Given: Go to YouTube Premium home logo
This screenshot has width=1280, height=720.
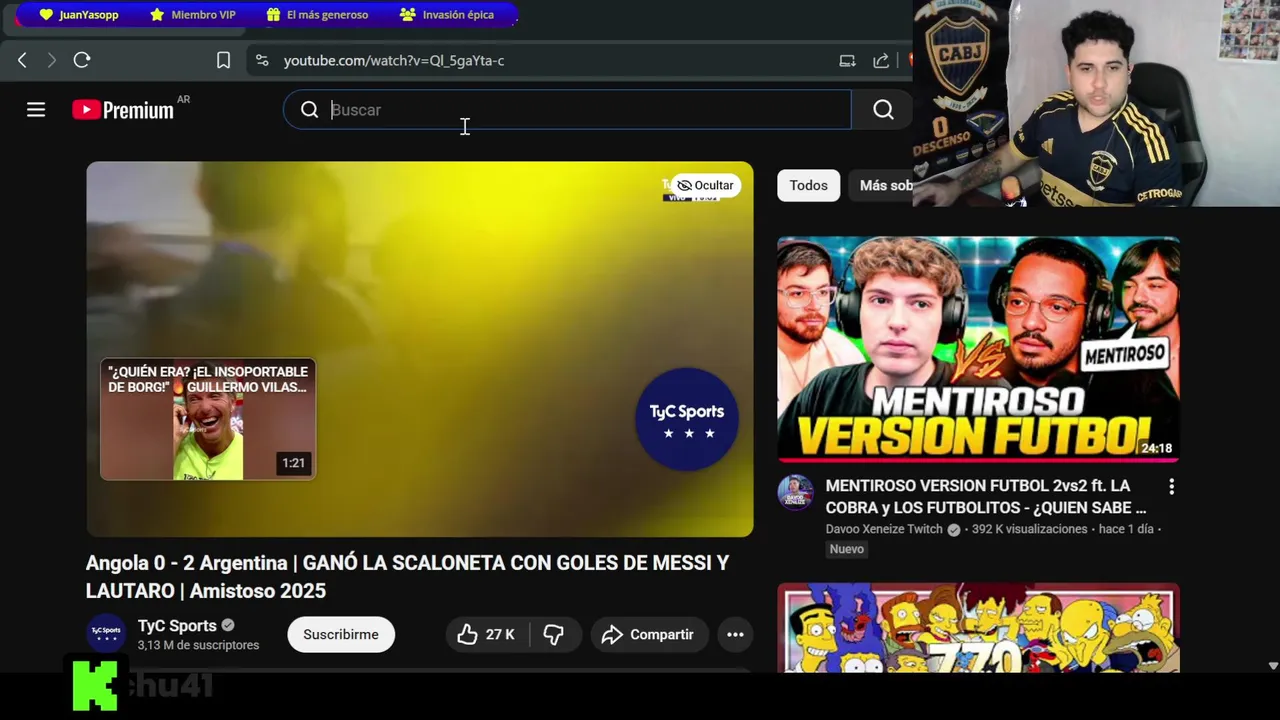Looking at the screenshot, I should tap(123, 110).
